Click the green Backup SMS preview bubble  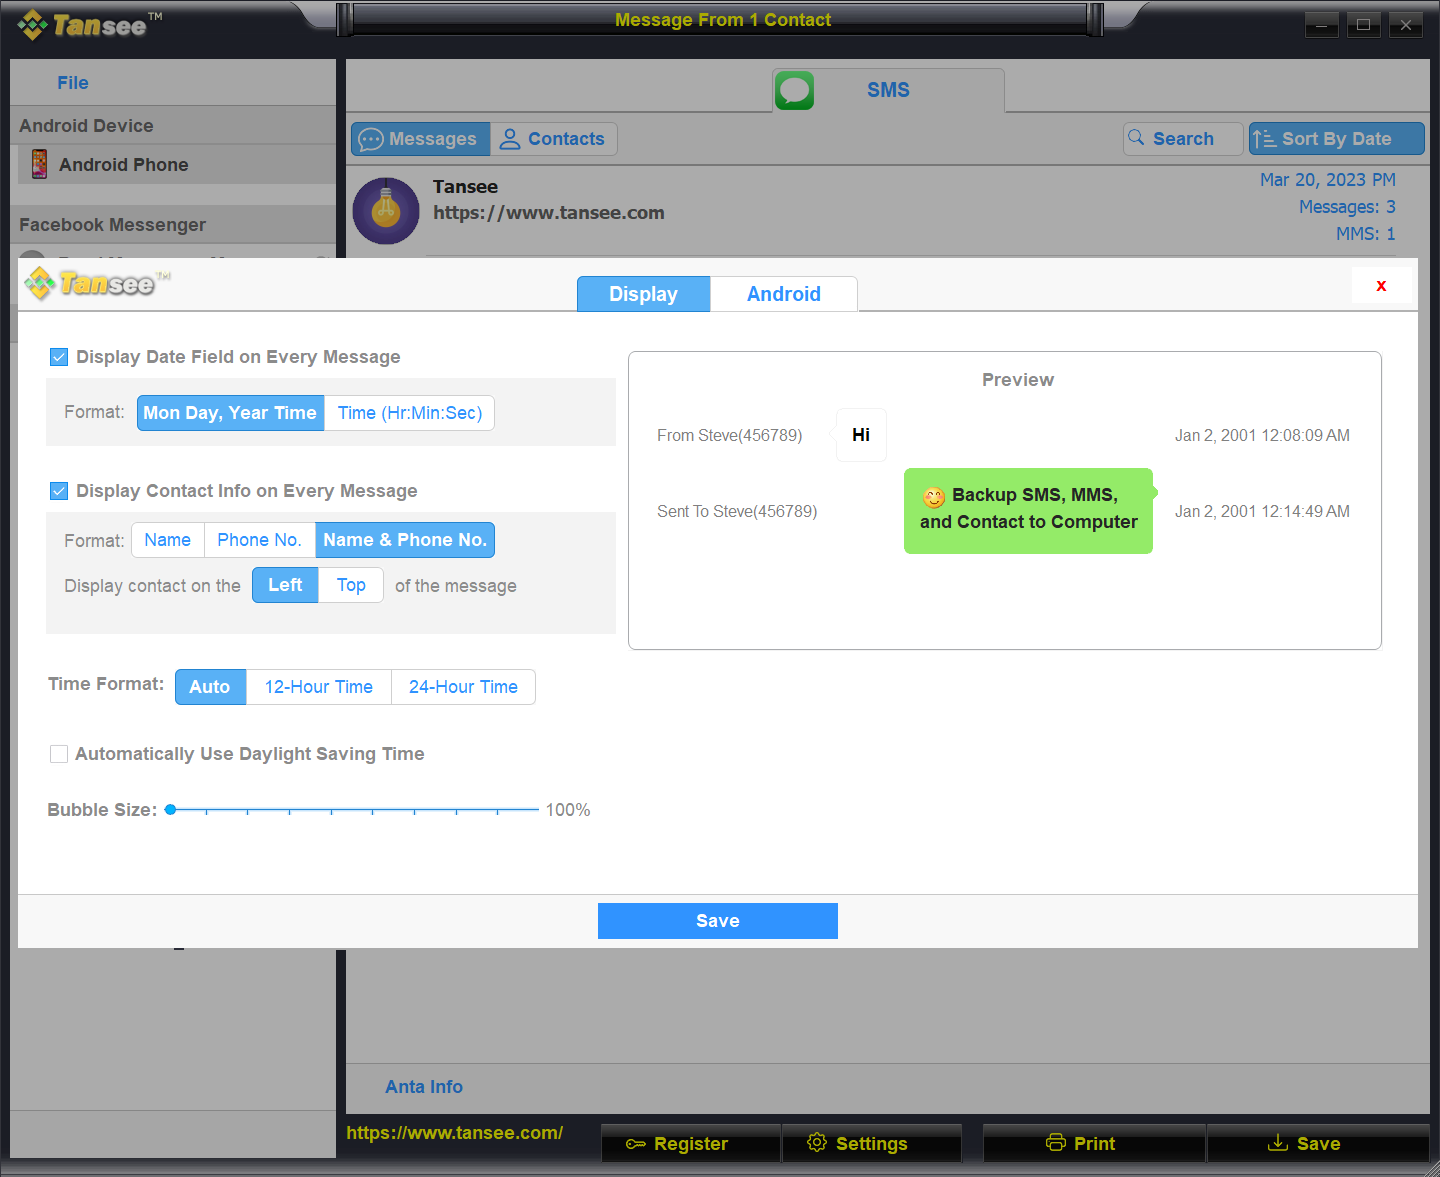click(1029, 510)
